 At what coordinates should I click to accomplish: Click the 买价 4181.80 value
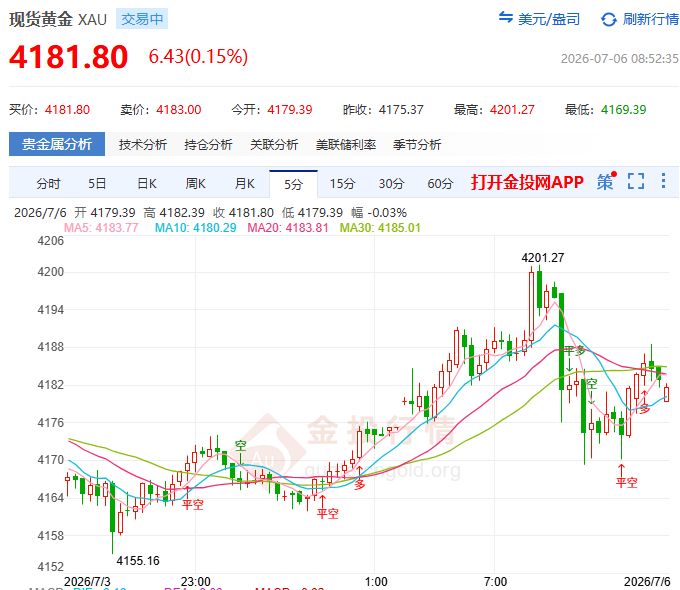[67, 110]
